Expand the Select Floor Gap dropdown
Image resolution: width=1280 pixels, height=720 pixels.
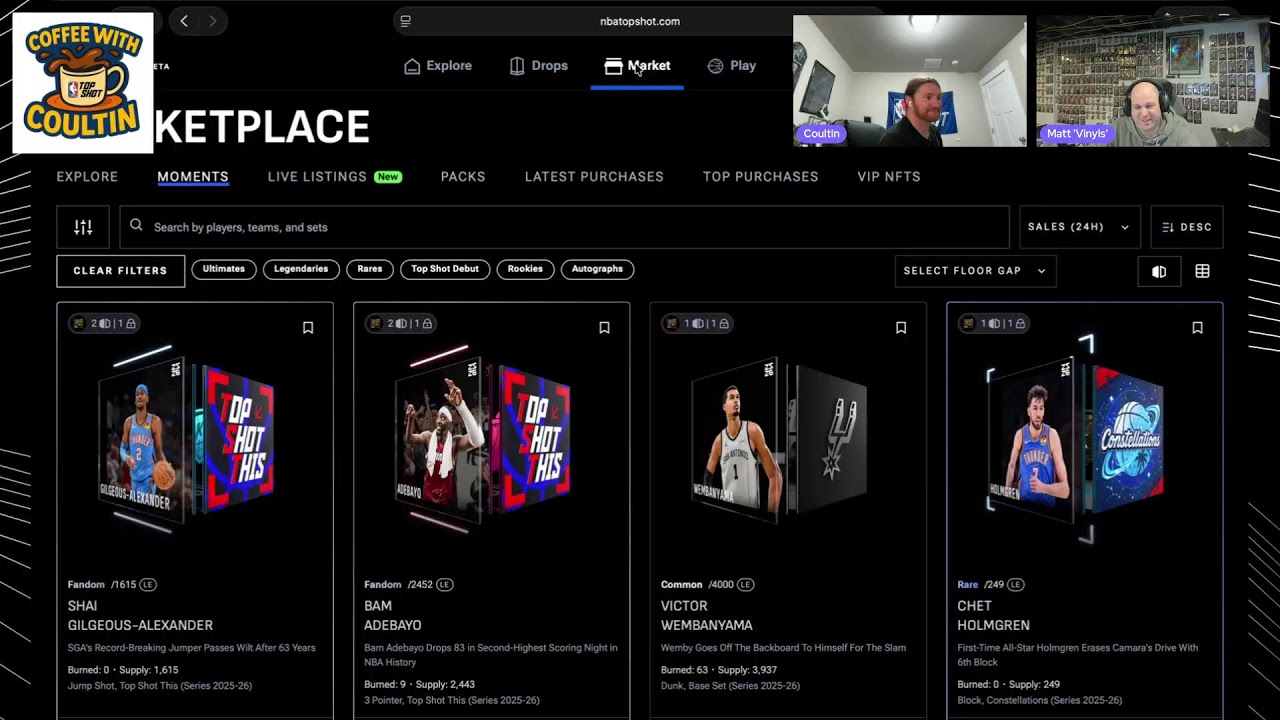pyautogui.click(x=975, y=271)
